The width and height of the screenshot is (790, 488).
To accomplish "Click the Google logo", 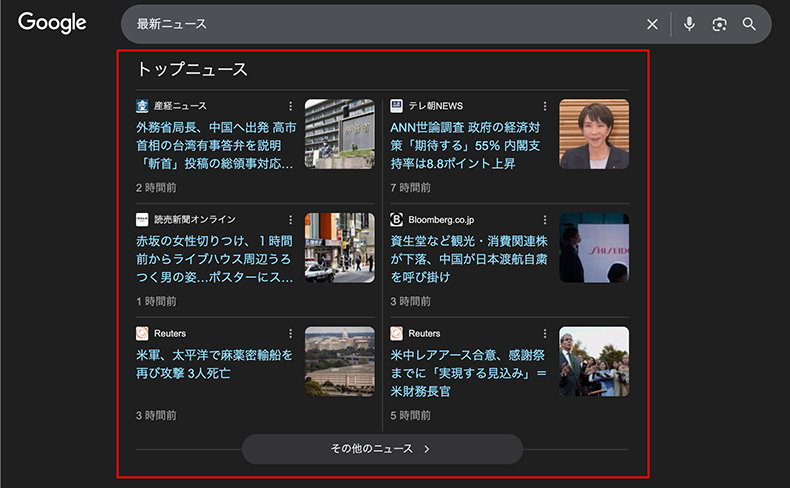I will [x=52, y=23].
